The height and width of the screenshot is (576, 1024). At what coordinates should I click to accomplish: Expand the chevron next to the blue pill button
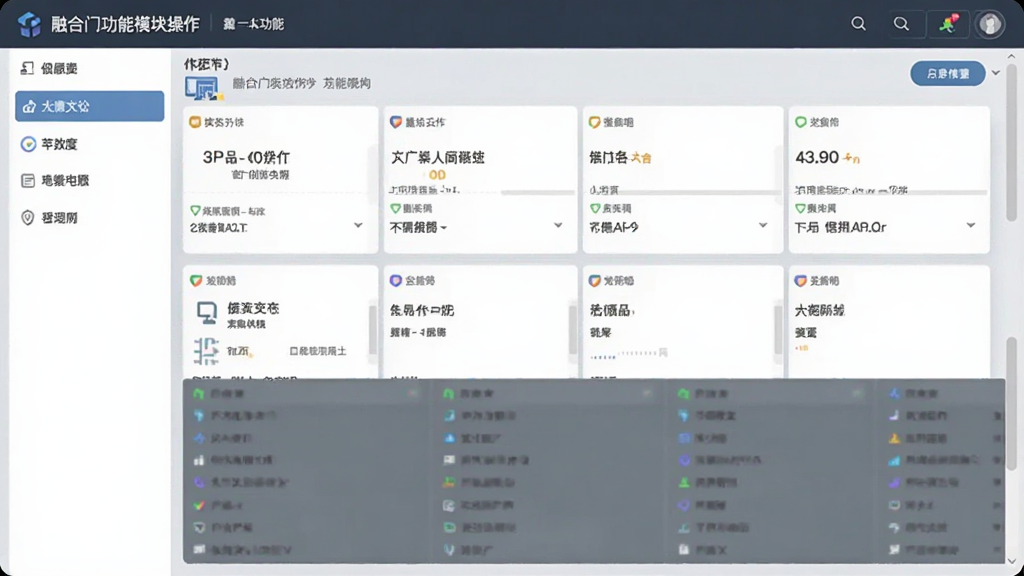click(996, 73)
